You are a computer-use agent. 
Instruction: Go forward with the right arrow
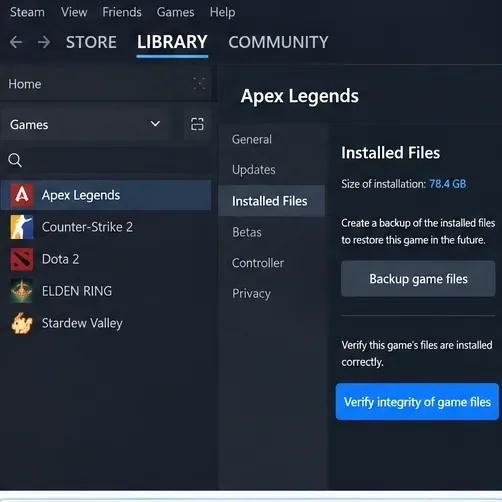(x=44, y=42)
